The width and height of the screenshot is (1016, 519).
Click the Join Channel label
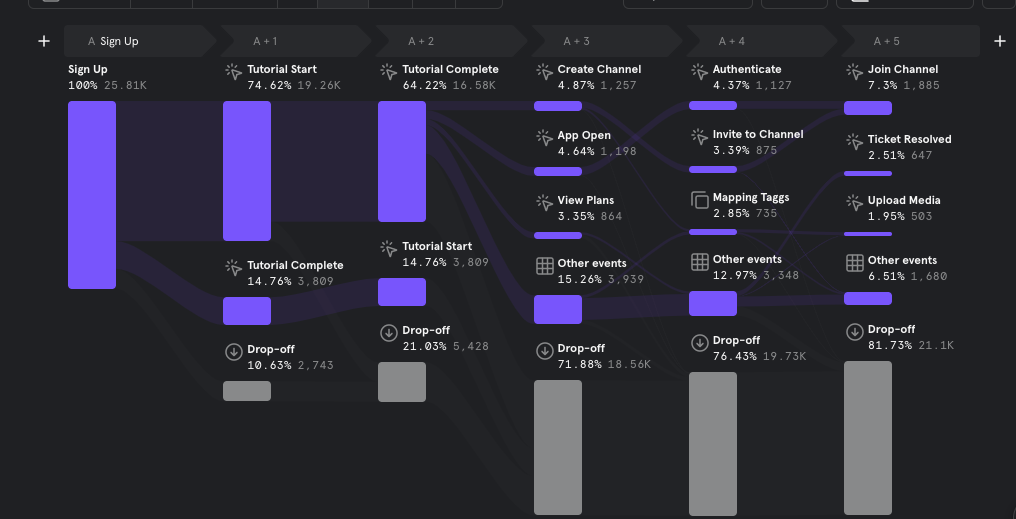[x=903, y=69]
